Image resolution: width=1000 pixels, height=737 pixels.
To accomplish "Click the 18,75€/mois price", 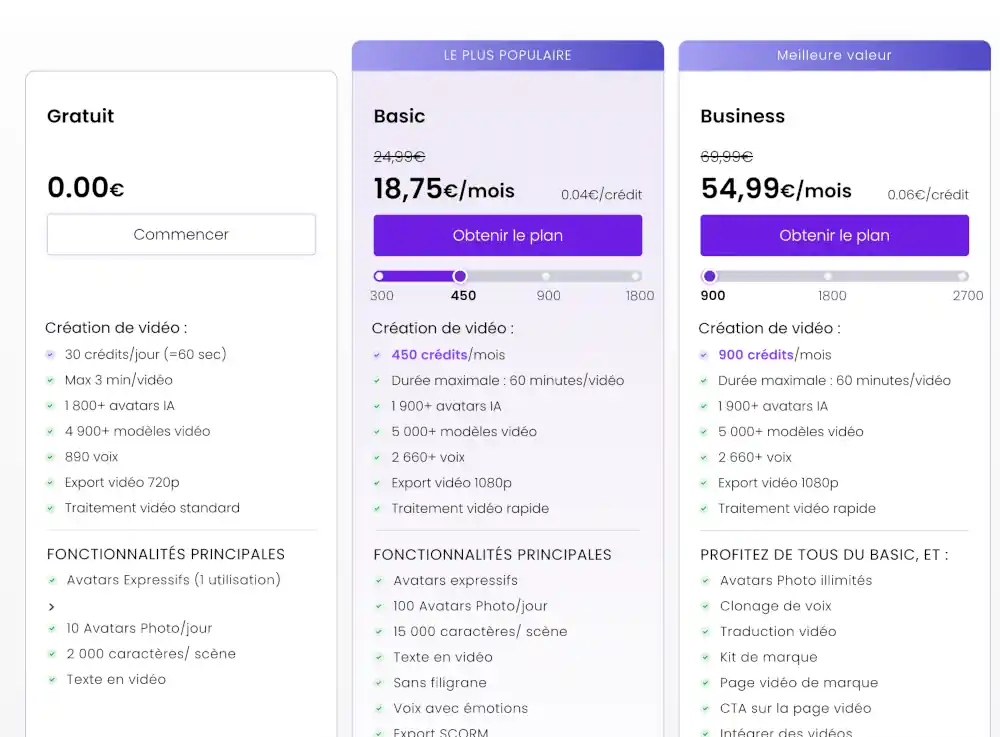I will click(444, 189).
